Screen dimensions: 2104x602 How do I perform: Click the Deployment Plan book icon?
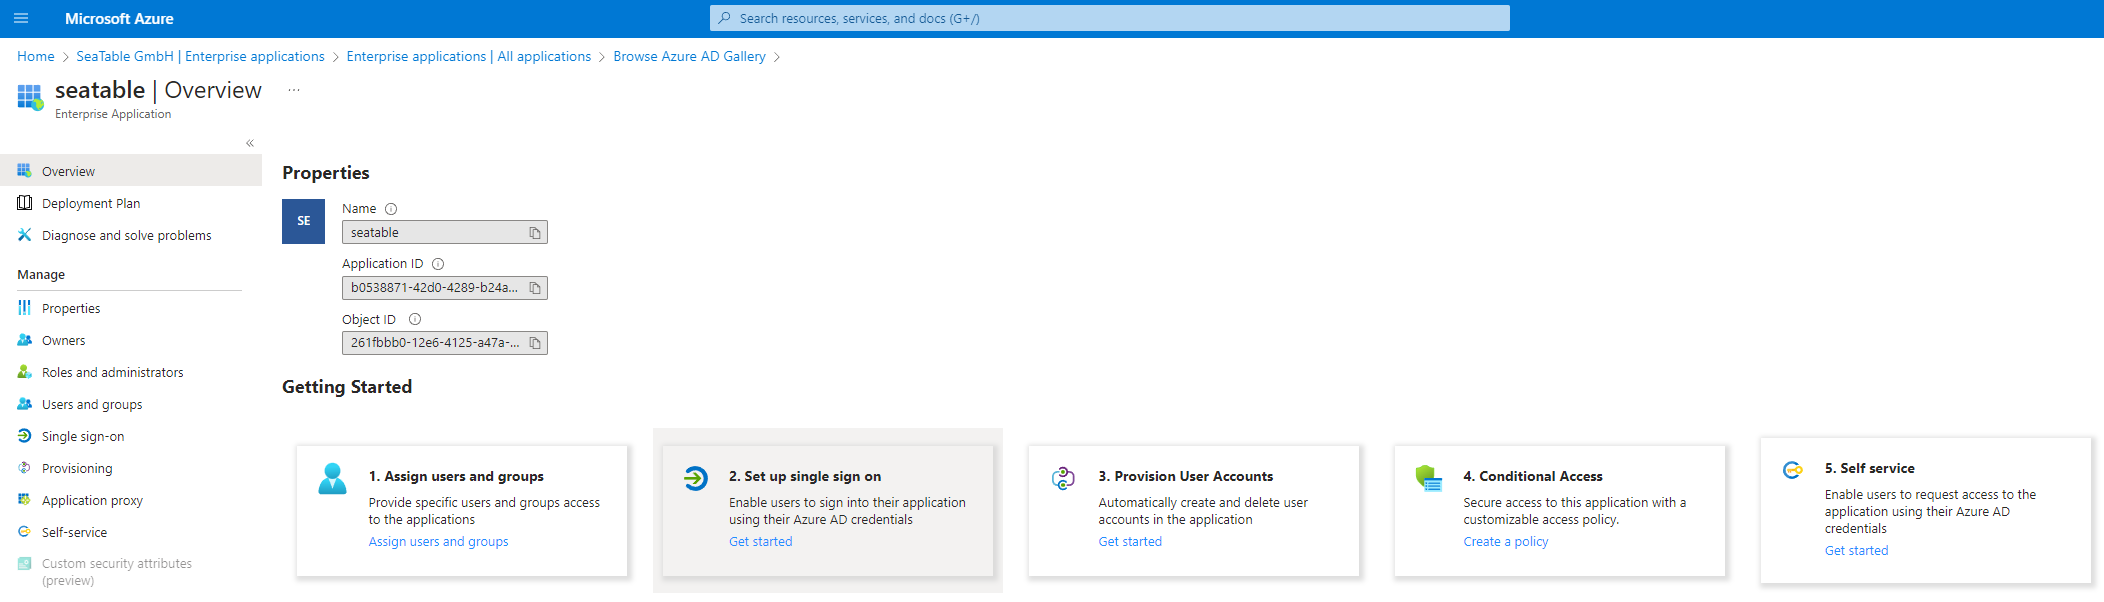24,203
